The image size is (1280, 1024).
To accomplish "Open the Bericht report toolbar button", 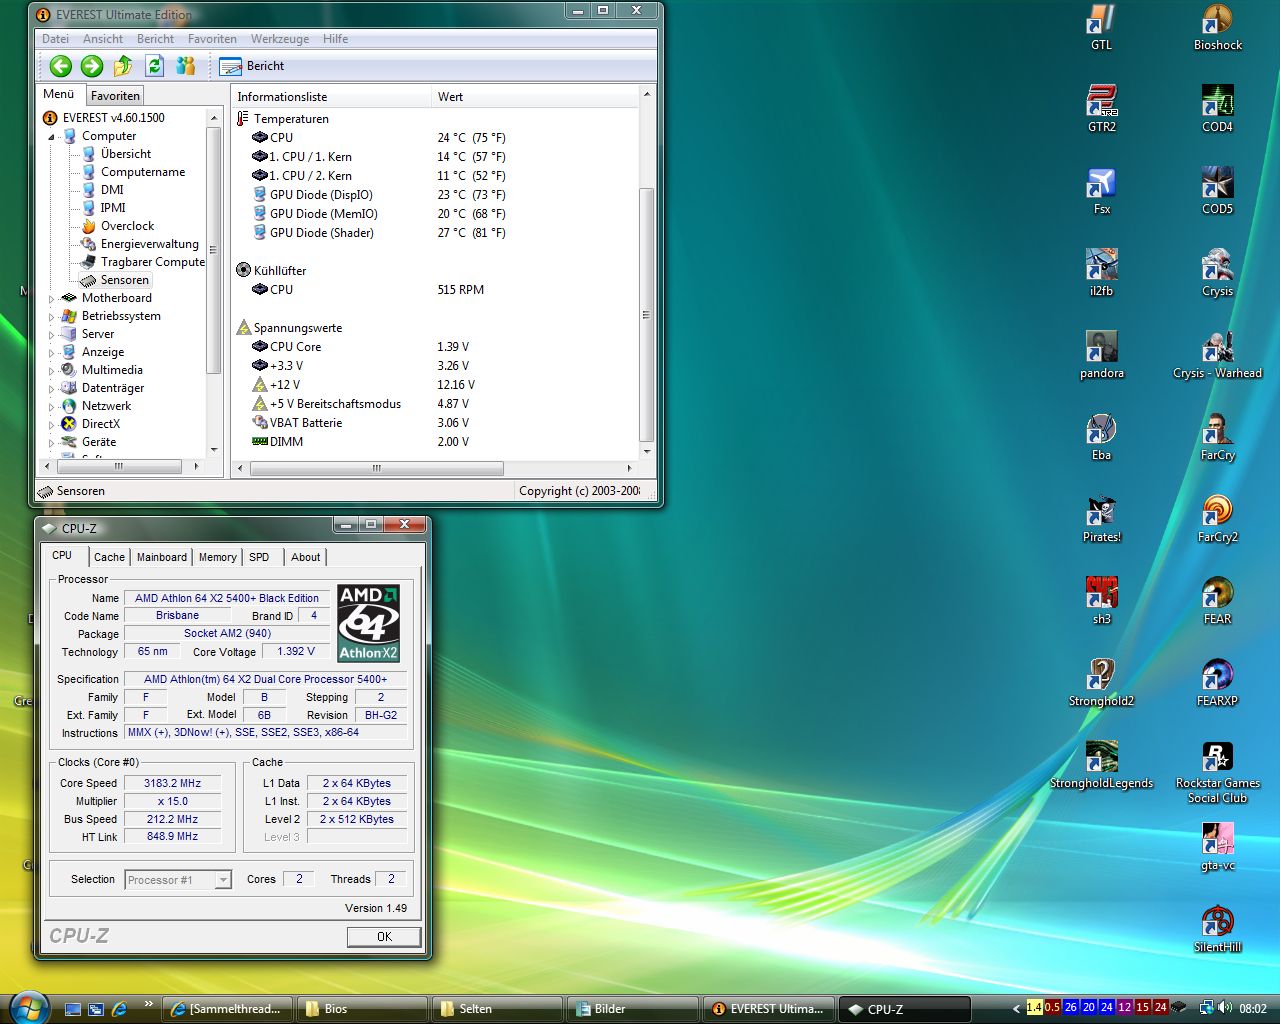I will click(252, 66).
